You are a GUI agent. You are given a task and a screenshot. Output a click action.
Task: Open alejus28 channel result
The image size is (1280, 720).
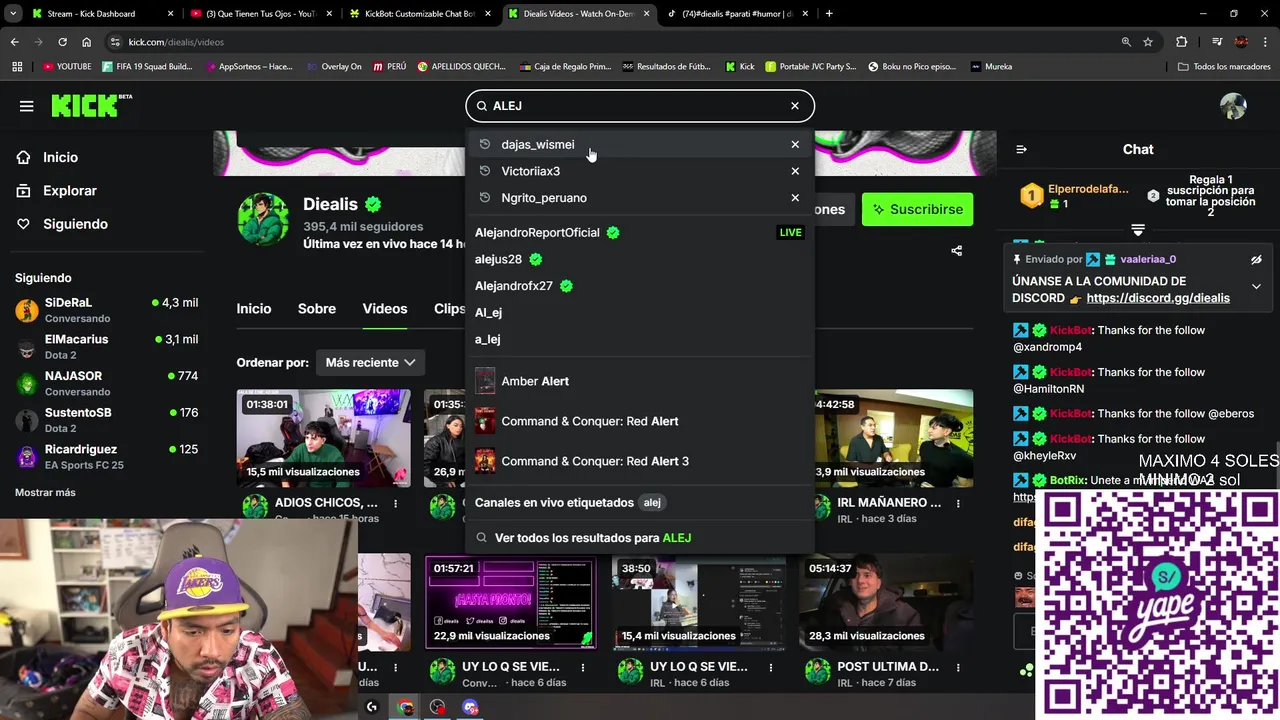point(640,259)
